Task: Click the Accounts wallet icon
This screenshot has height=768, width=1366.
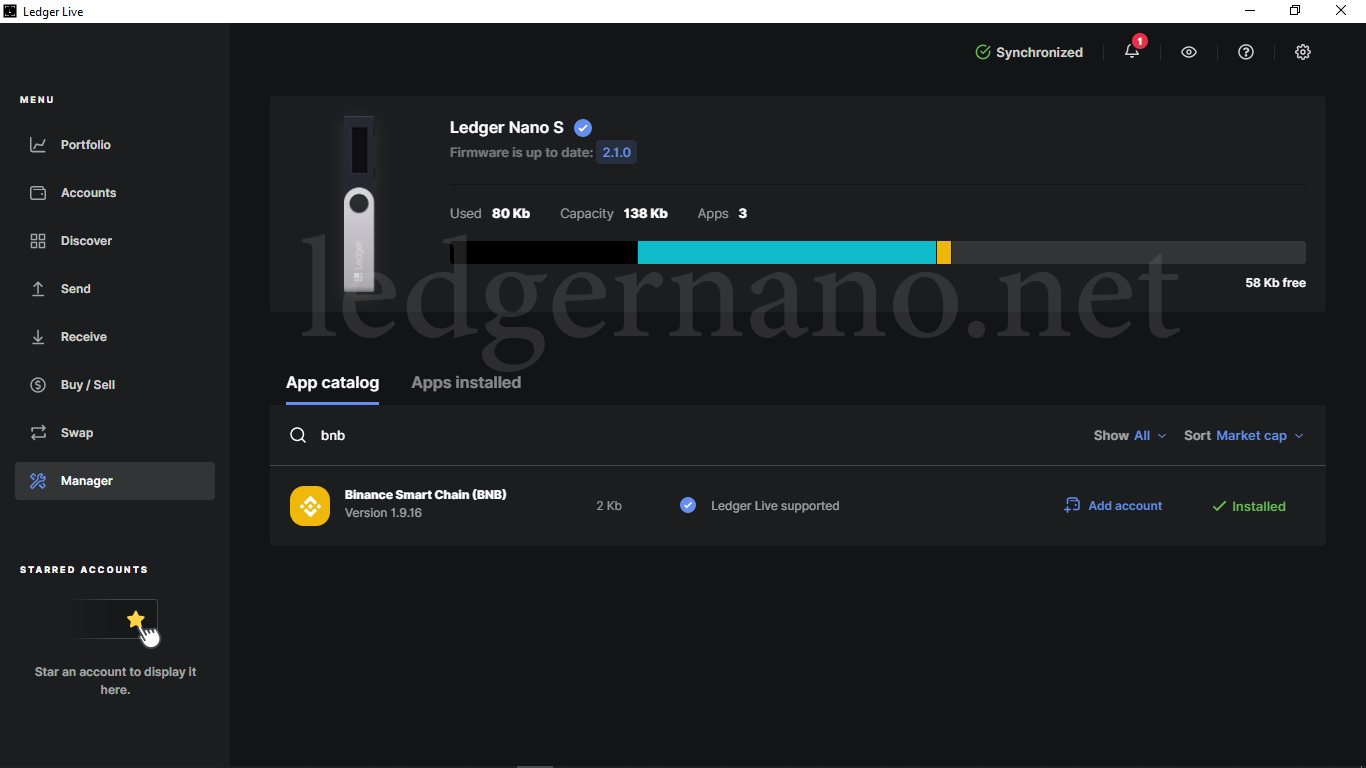Action: pos(38,193)
